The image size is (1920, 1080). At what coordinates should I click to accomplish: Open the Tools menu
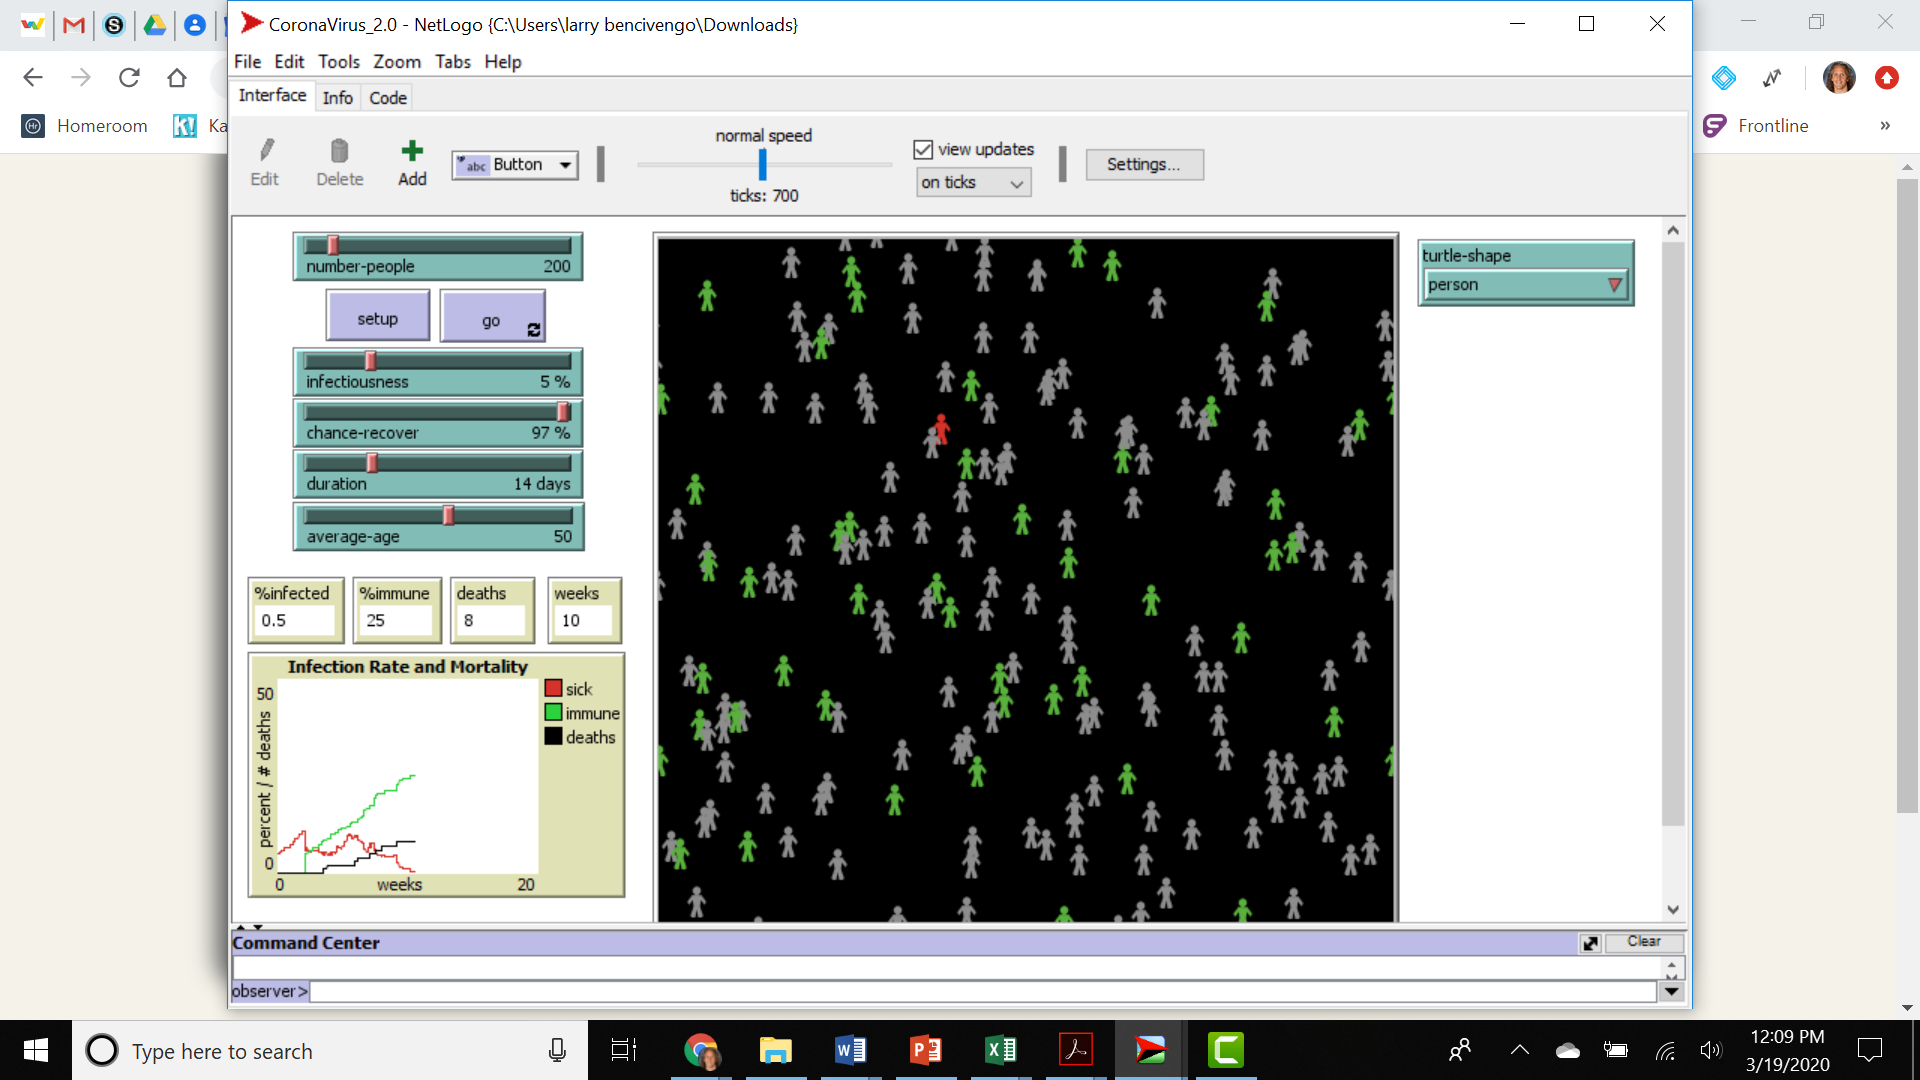[x=338, y=61]
